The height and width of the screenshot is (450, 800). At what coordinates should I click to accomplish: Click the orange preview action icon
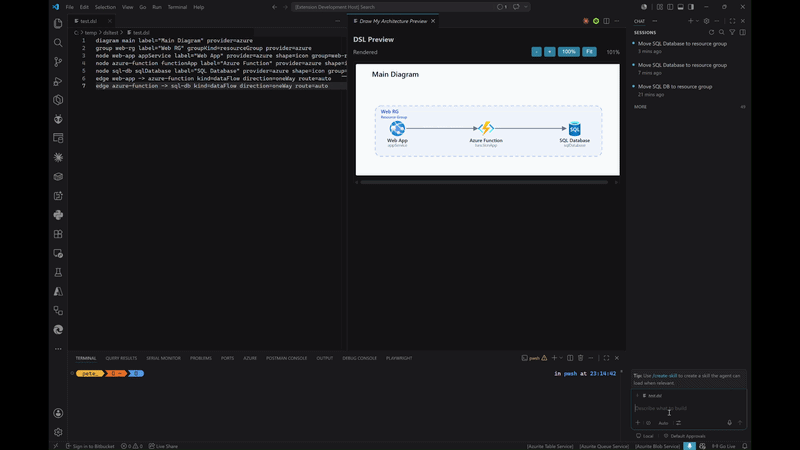click(x=586, y=21)
